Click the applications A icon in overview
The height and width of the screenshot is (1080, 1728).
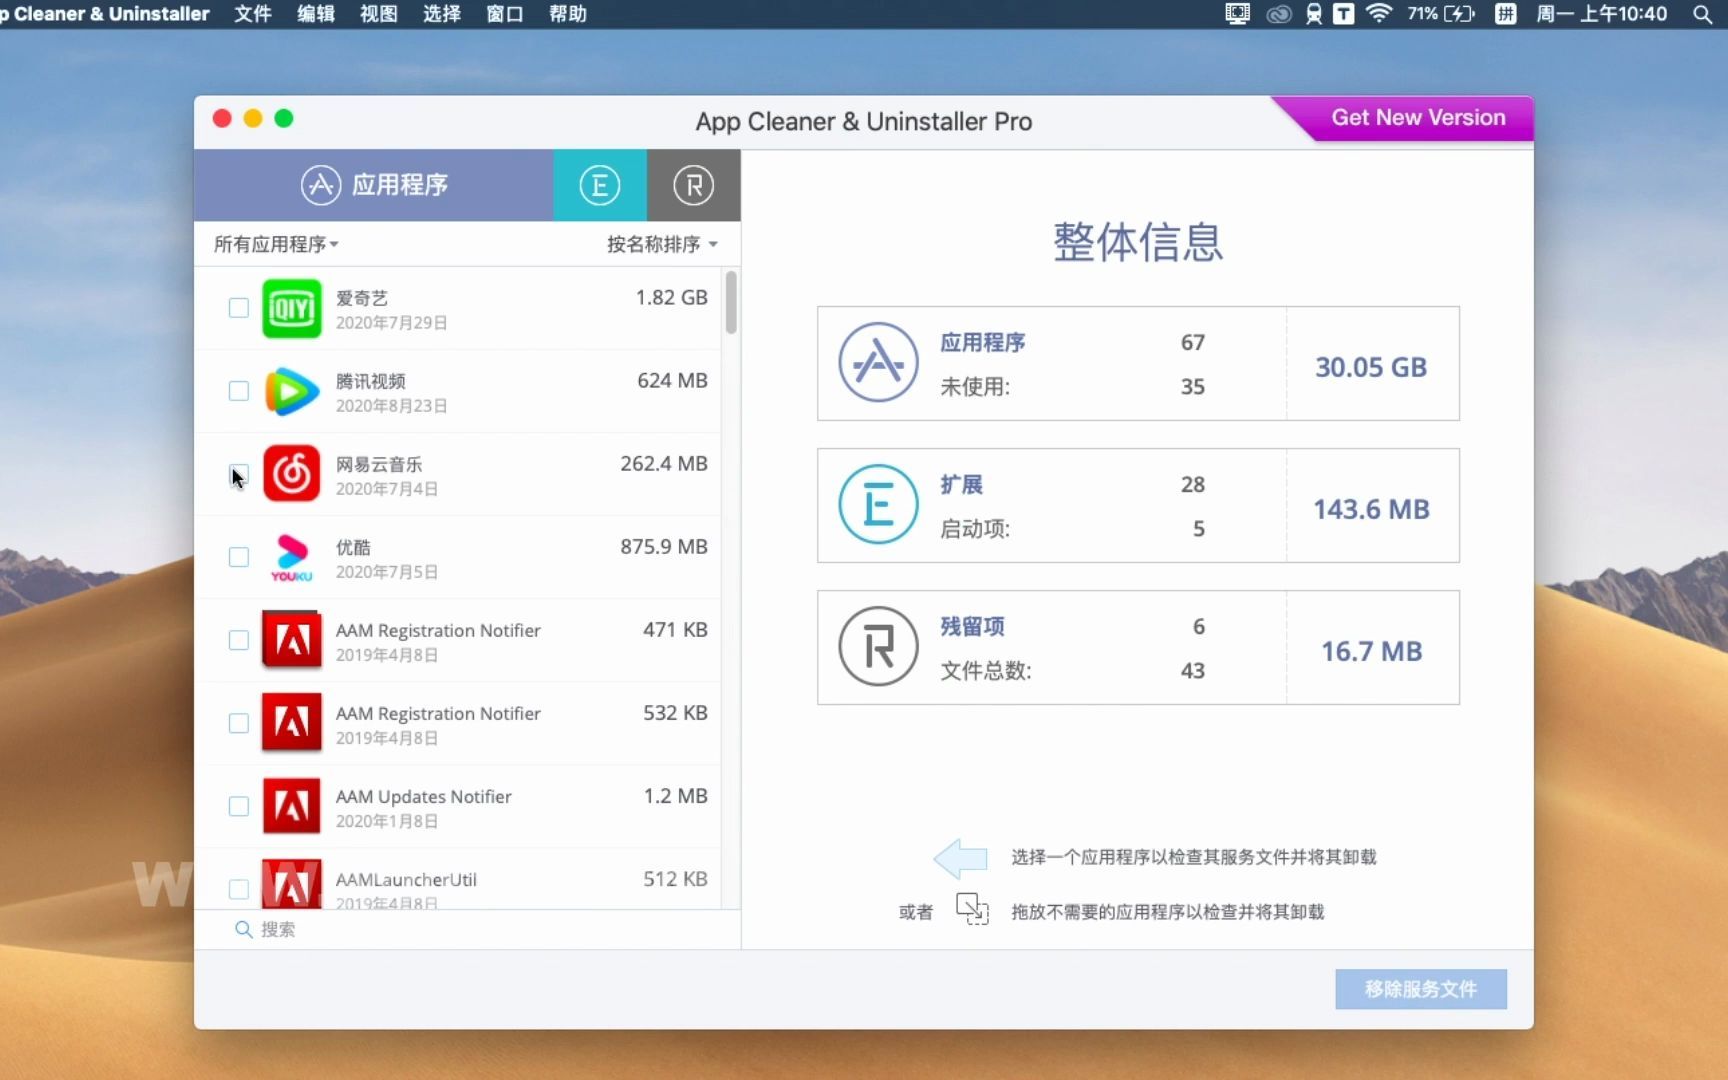878,362
